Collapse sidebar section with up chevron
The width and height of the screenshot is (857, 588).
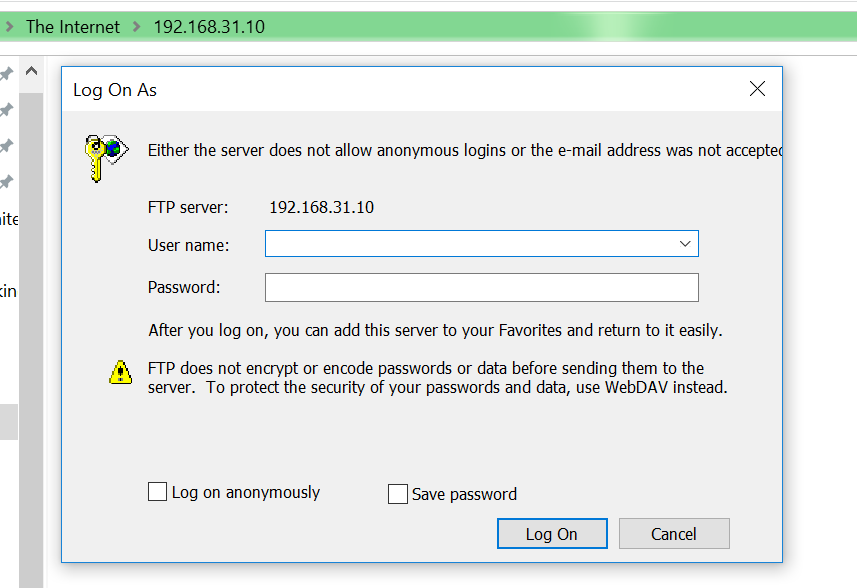pos(31,71)
